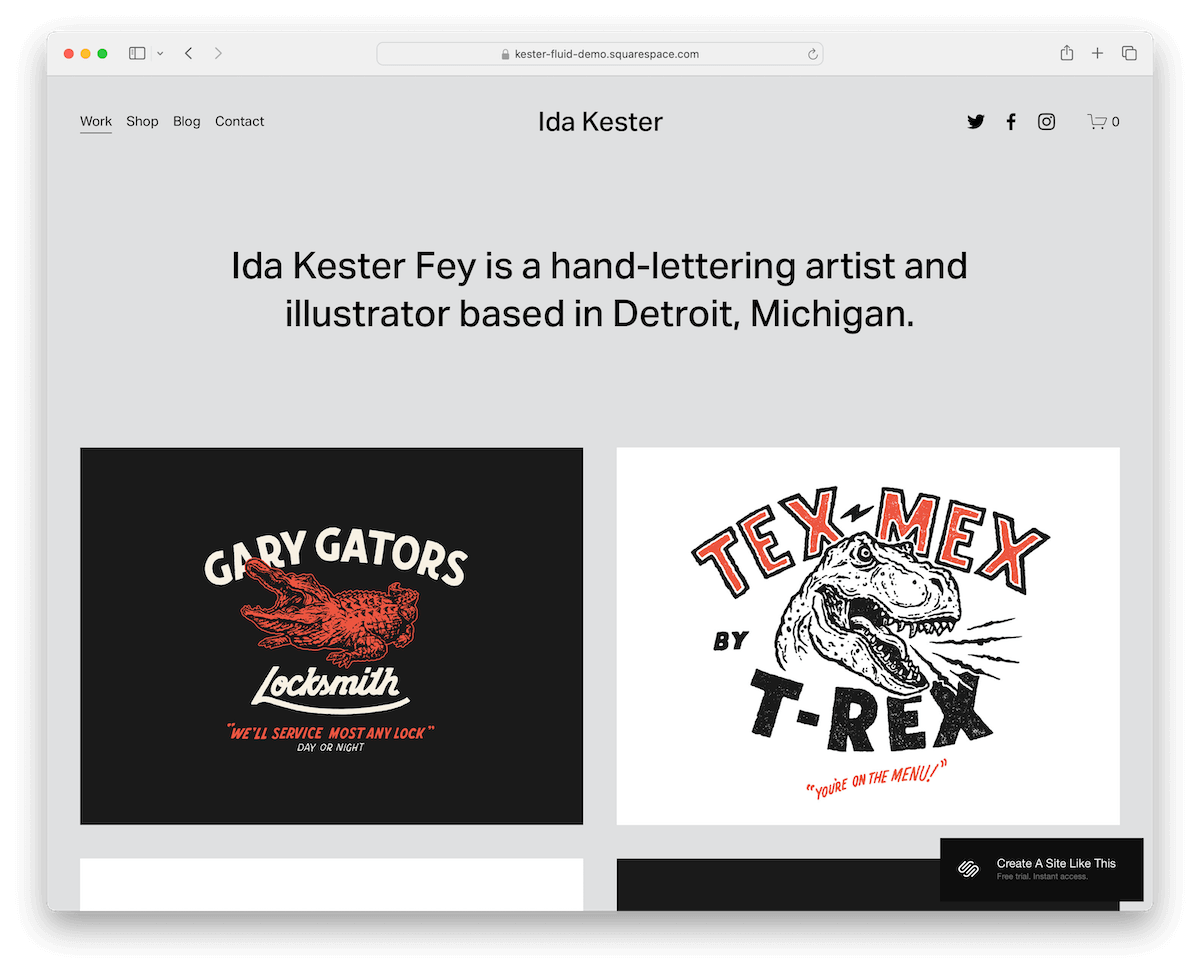Viewport: 1200px width, 973px height.
Task: Visit the Instagram profile icon
Action: pyautogui.click(x=1046, y=121)
